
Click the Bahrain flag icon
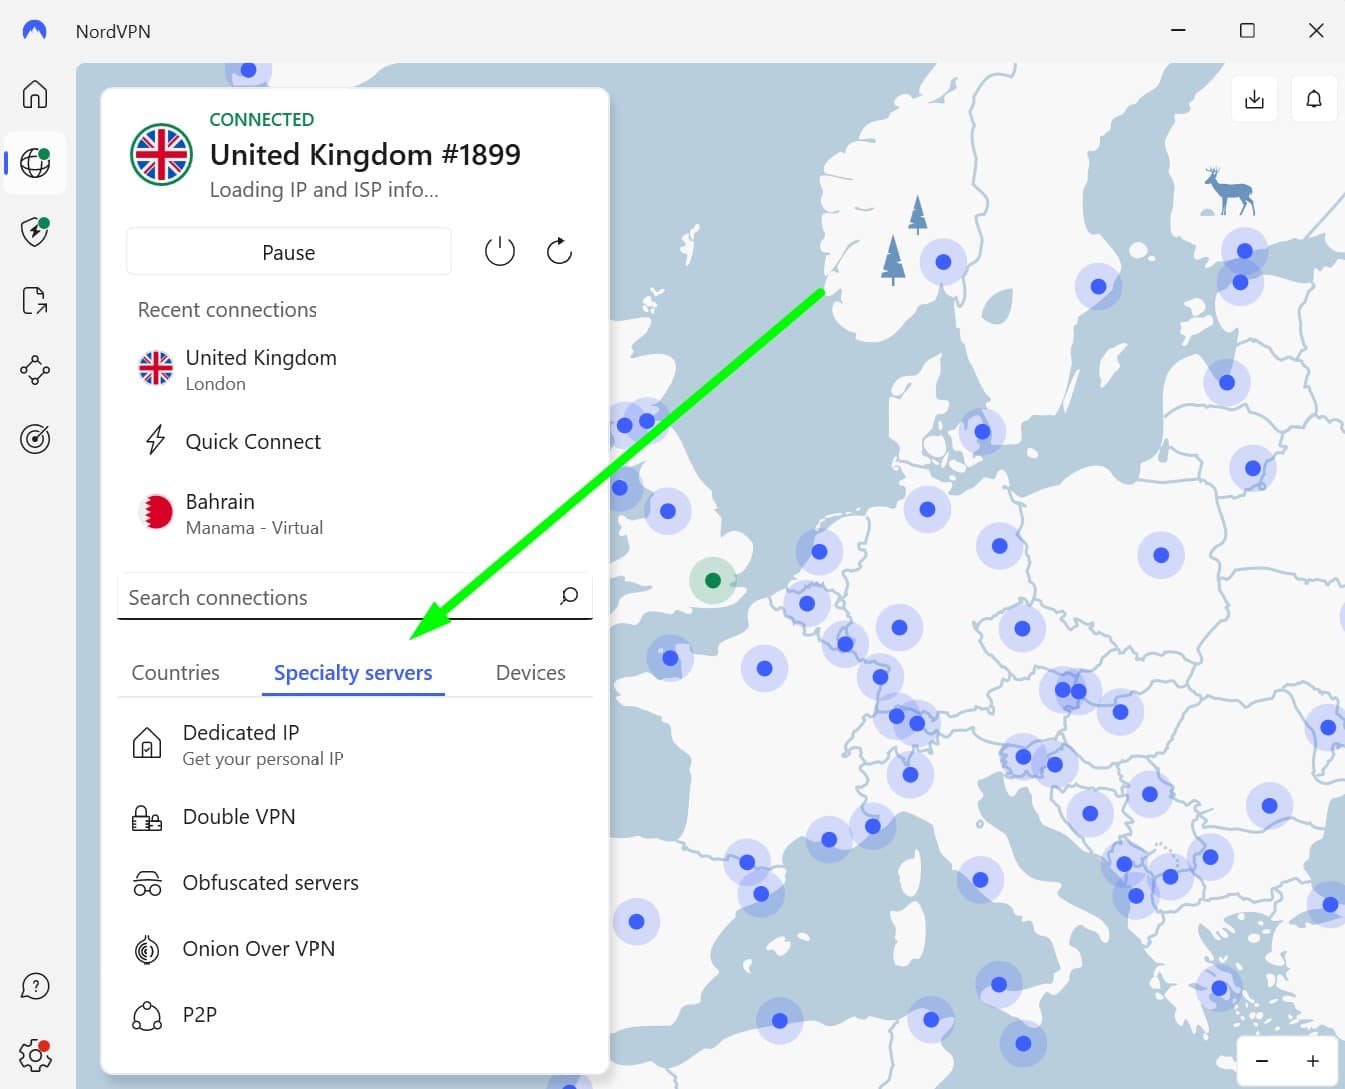pyautogui.click(x=156, y=513)
